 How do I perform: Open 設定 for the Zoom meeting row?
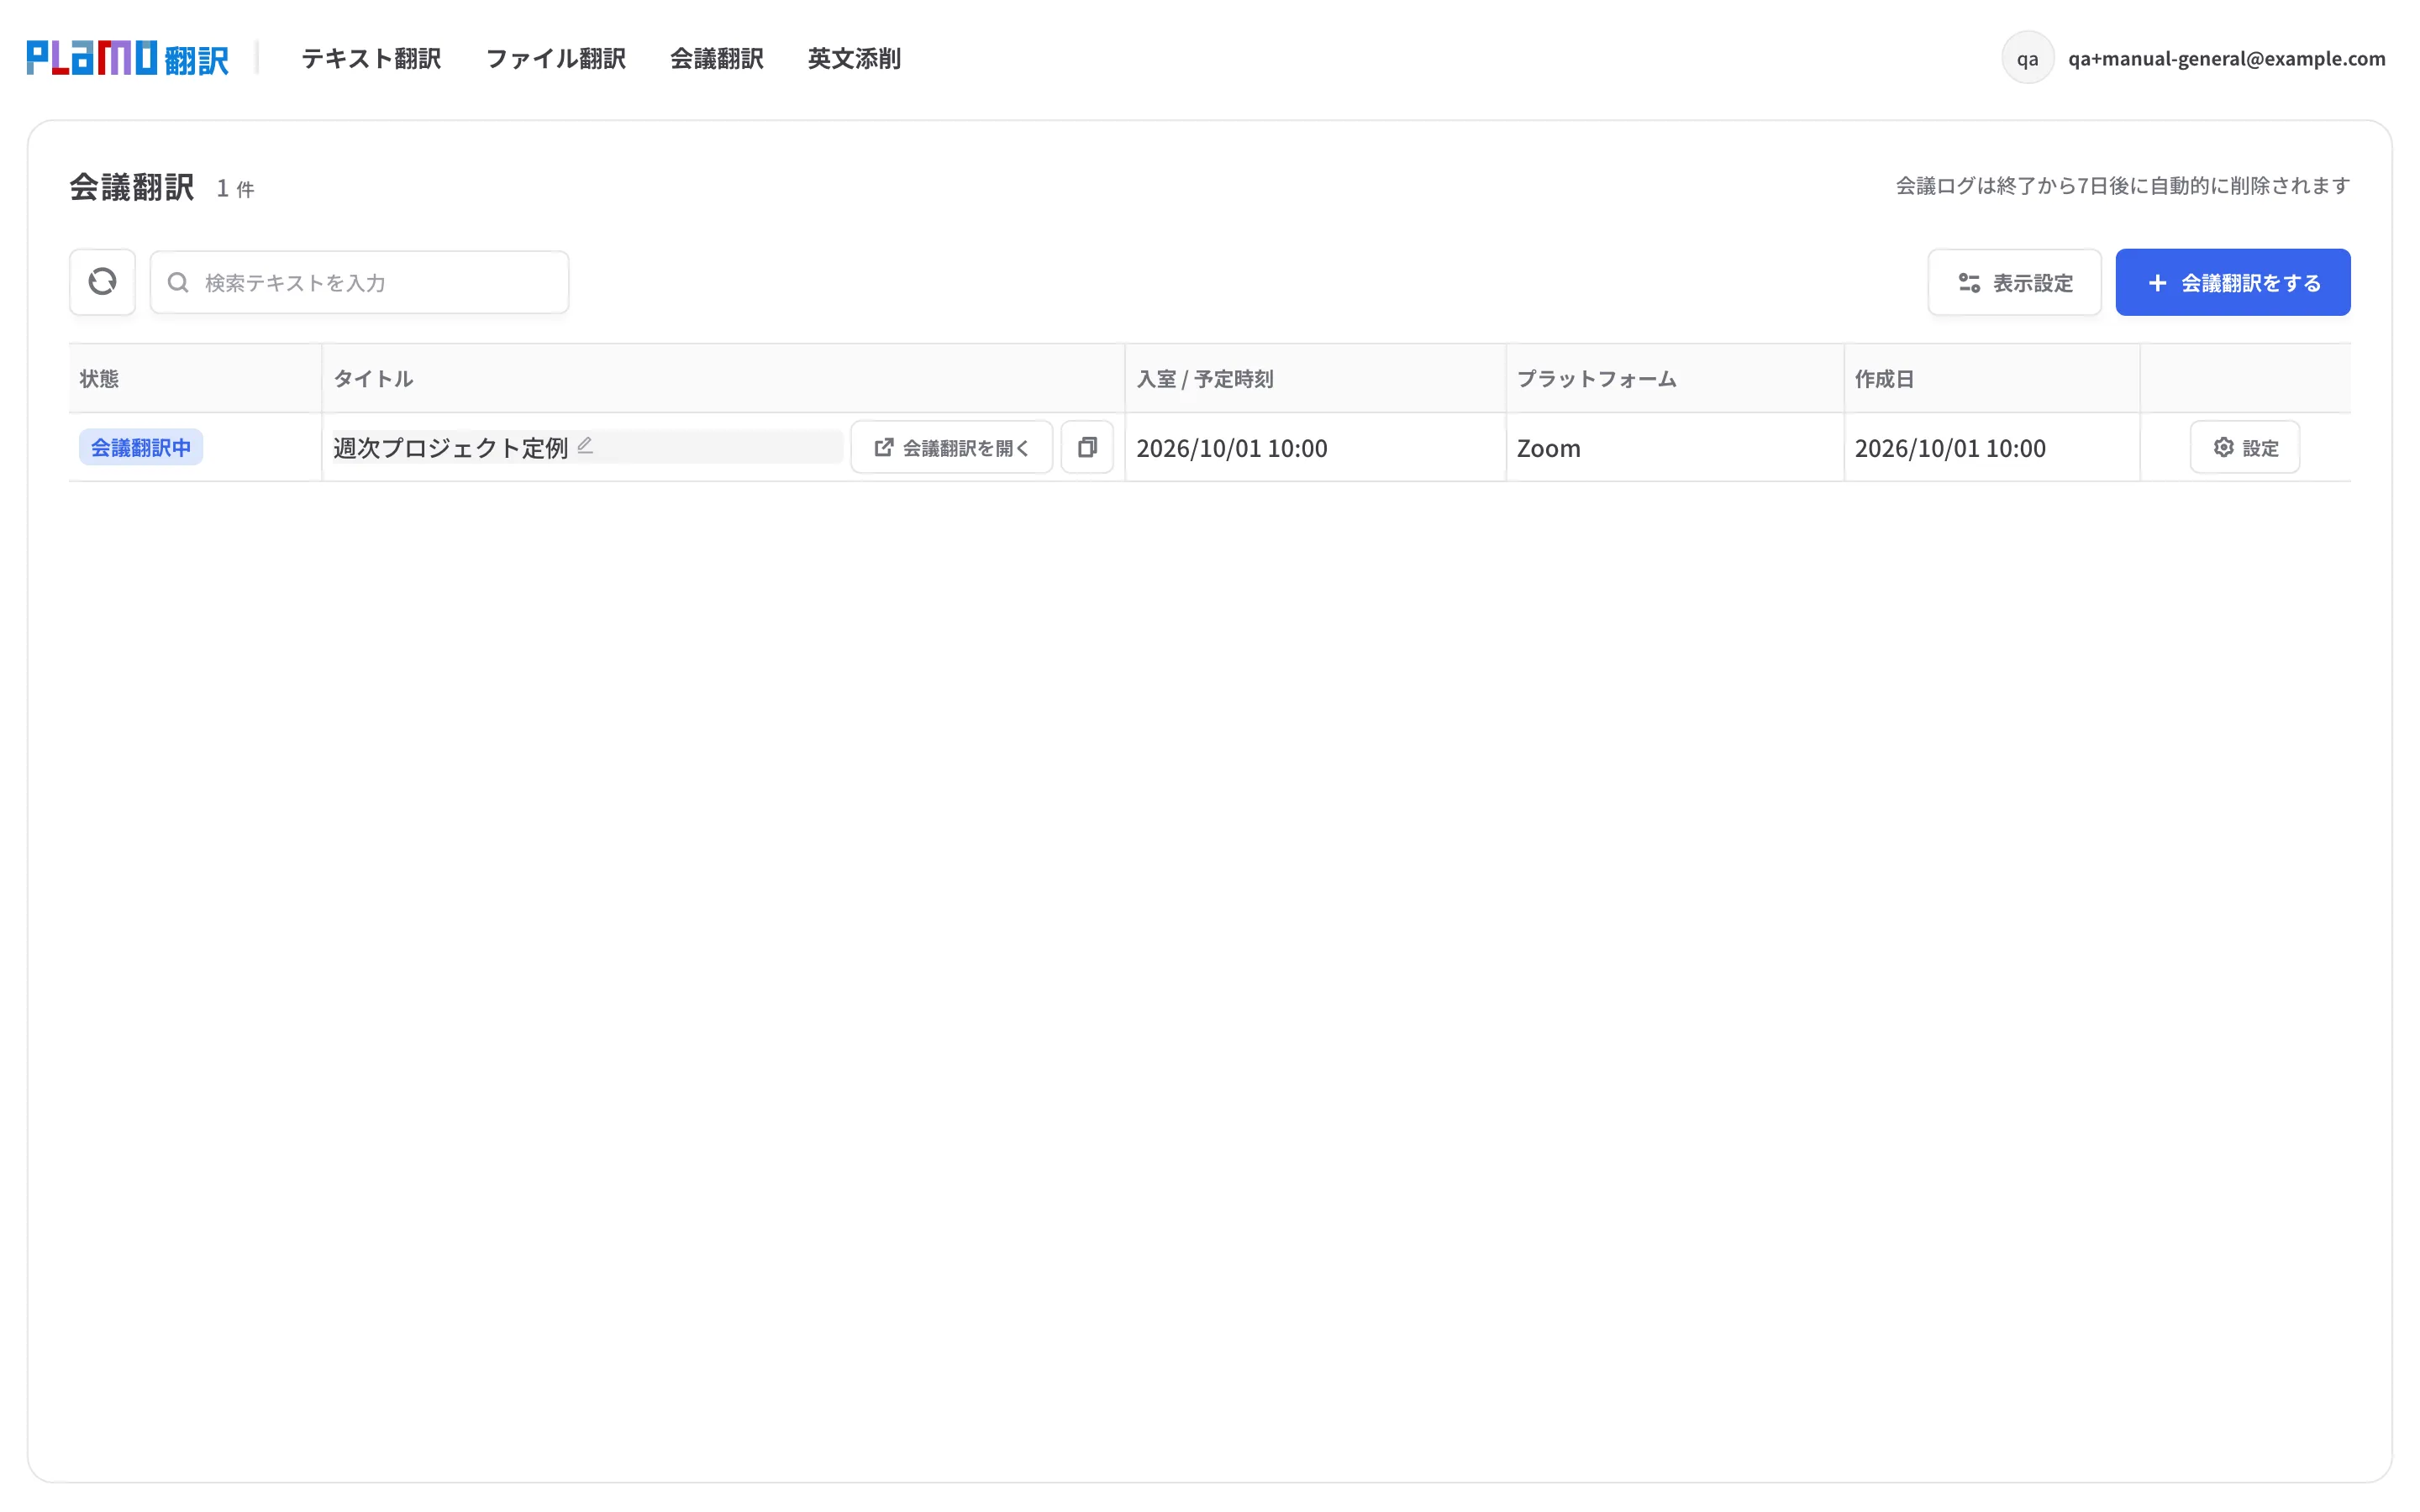point(2244,447)
